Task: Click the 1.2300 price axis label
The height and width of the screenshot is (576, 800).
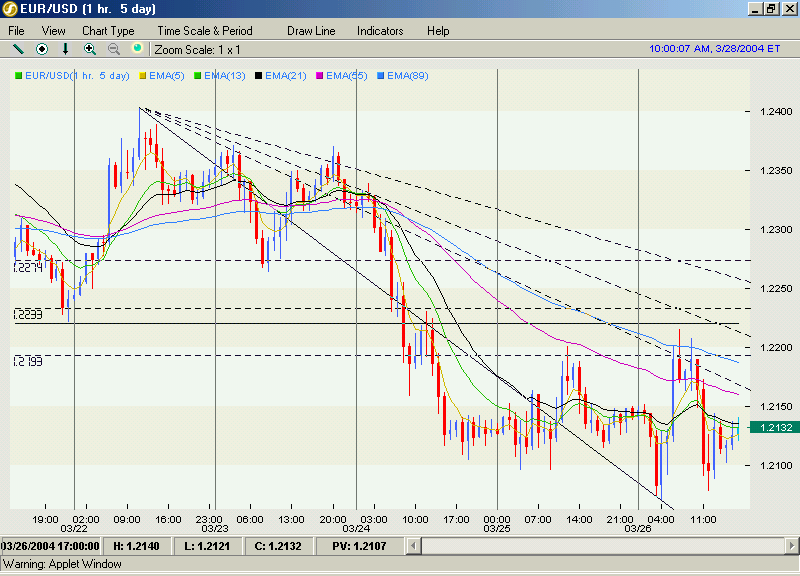Action: click(776, 230)
